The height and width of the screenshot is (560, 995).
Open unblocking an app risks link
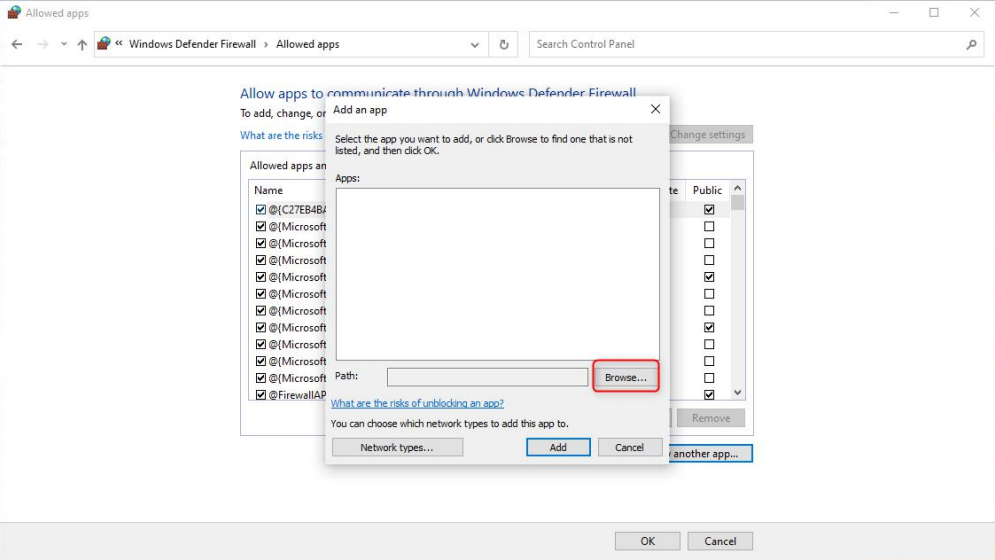[417, 403]
